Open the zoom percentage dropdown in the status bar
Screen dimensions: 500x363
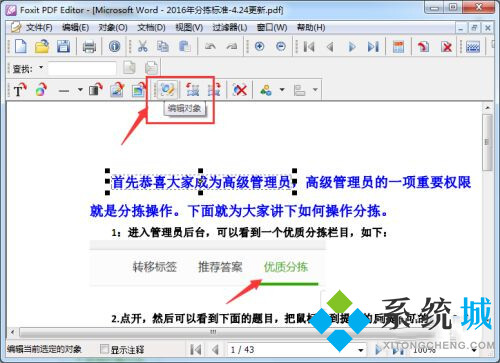474,350
